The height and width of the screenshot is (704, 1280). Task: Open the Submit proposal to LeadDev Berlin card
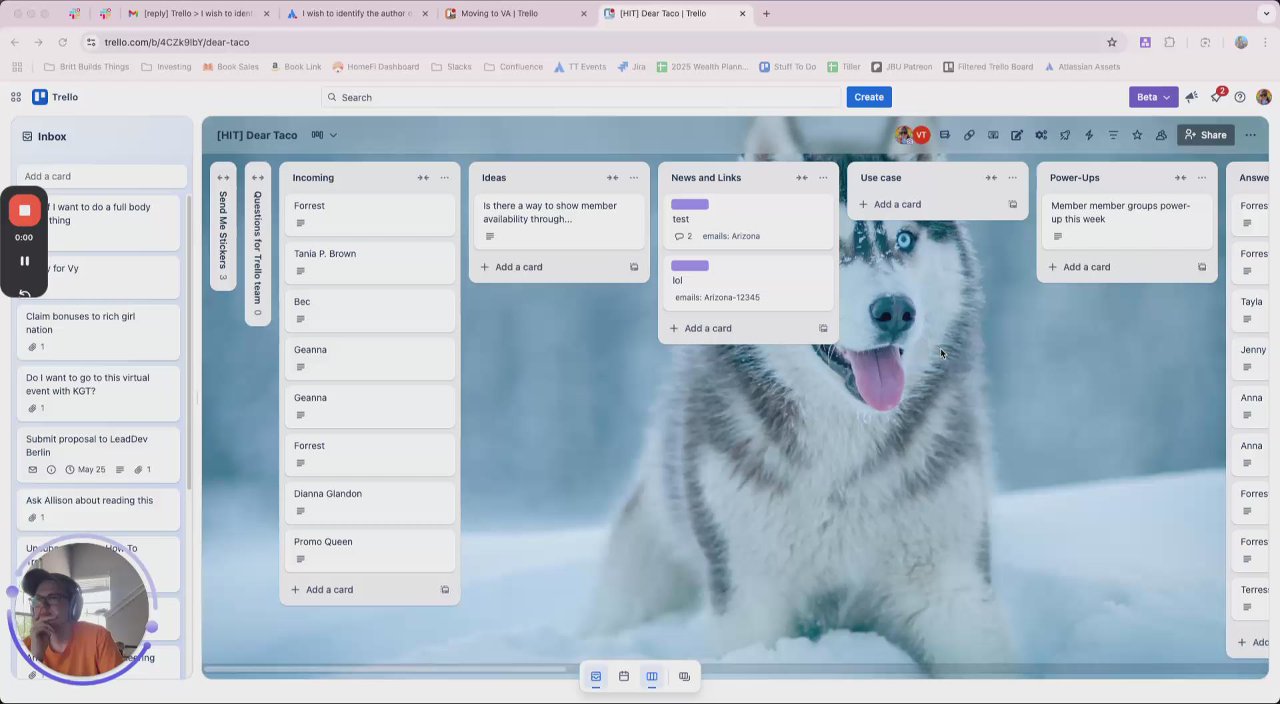click(98, 453)
